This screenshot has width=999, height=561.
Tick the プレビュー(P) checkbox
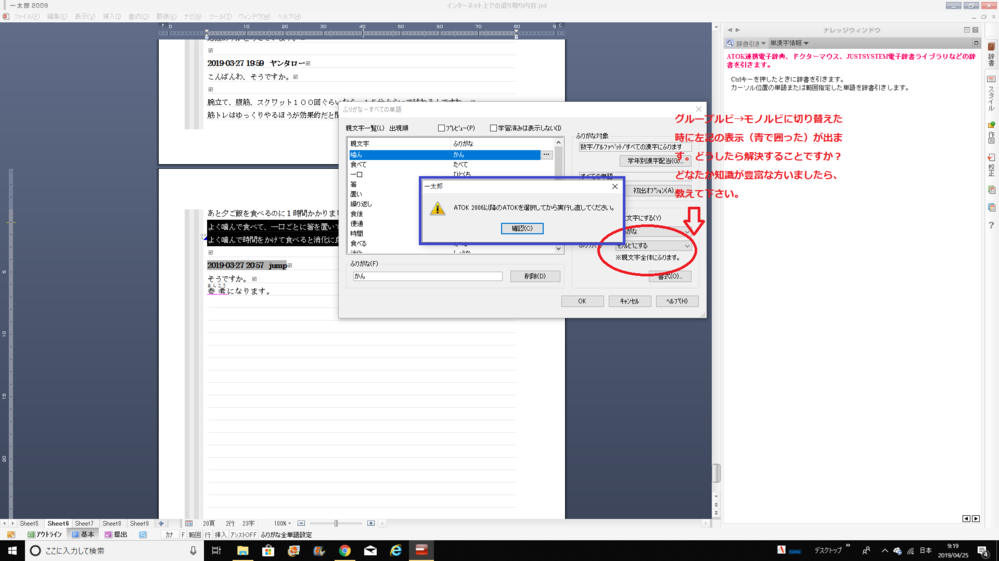[x=441, y=128]
